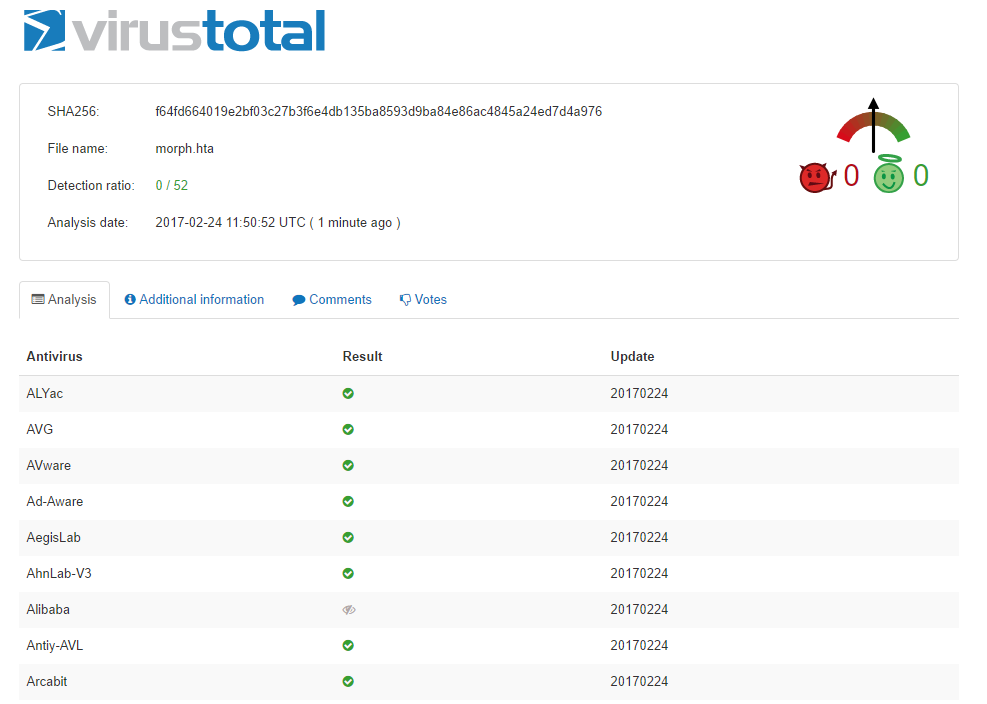The height and width of the screenshot is (704, 987).
Task: Click the detection ratio 0 / 52
Action: coord(172,186)
